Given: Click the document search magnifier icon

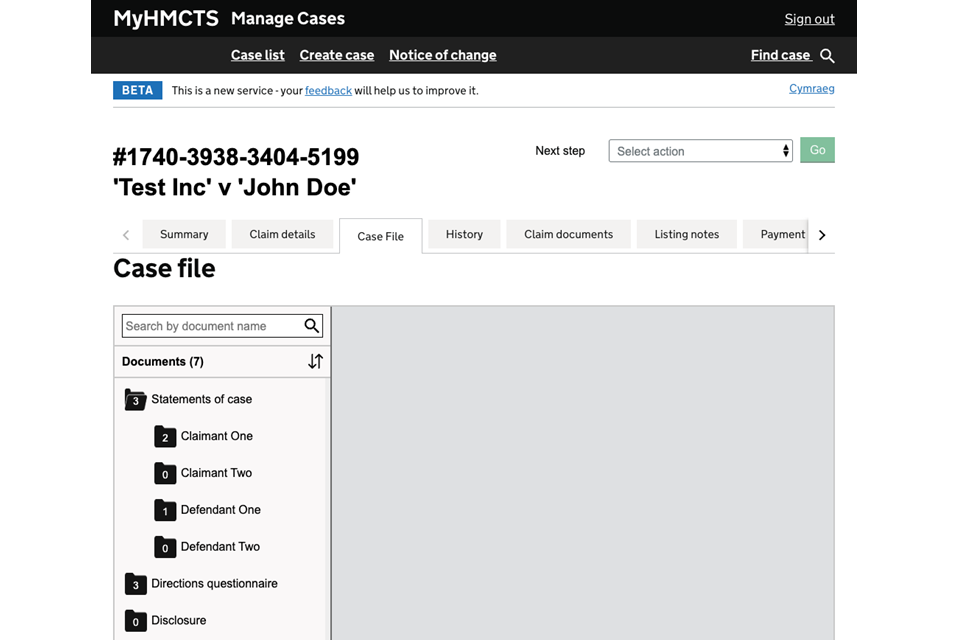Looking at the screenshot, I should coord(312,326).
